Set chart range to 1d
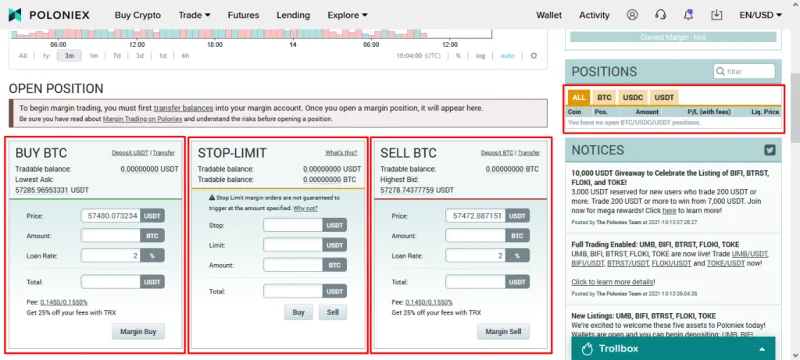800x360 pixels. [162, 56]
